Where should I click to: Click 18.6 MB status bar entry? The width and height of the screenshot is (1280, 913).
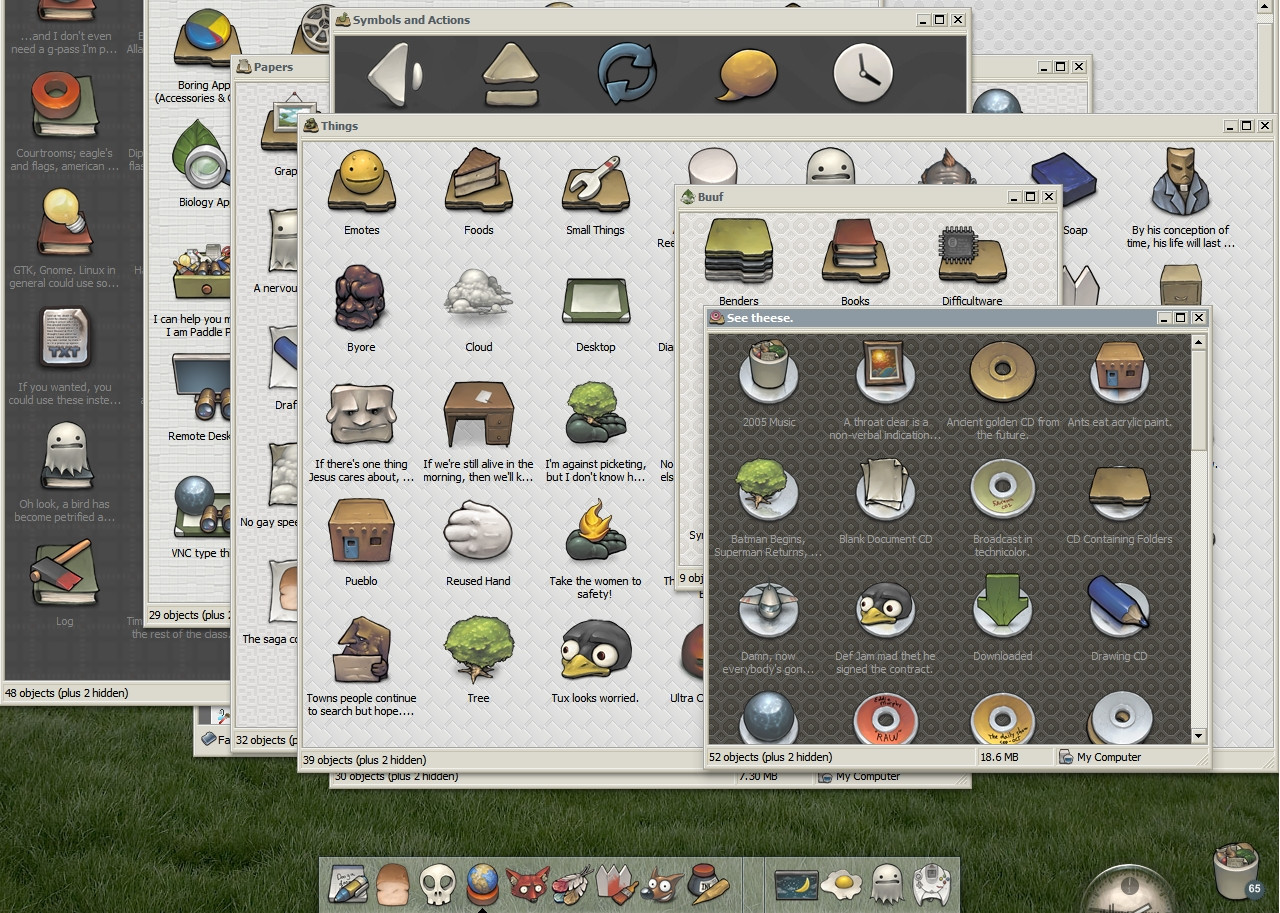pos(999,757)
